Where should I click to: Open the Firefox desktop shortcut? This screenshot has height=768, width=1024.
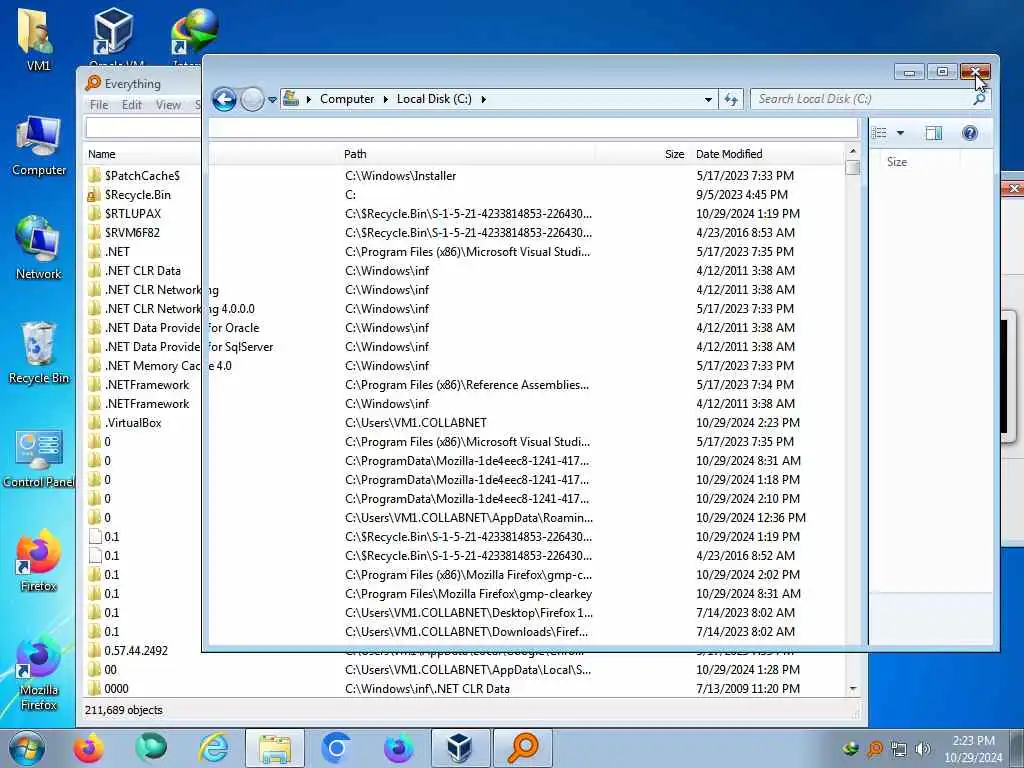point(38,560)
